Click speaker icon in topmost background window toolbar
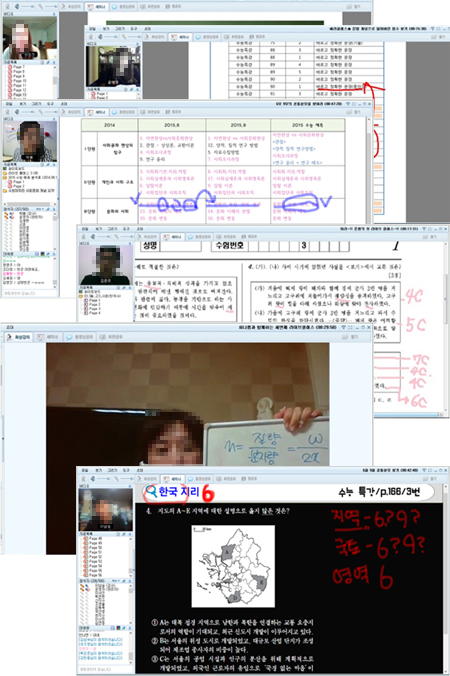This screenshot has height=676, width=450. 17,7
